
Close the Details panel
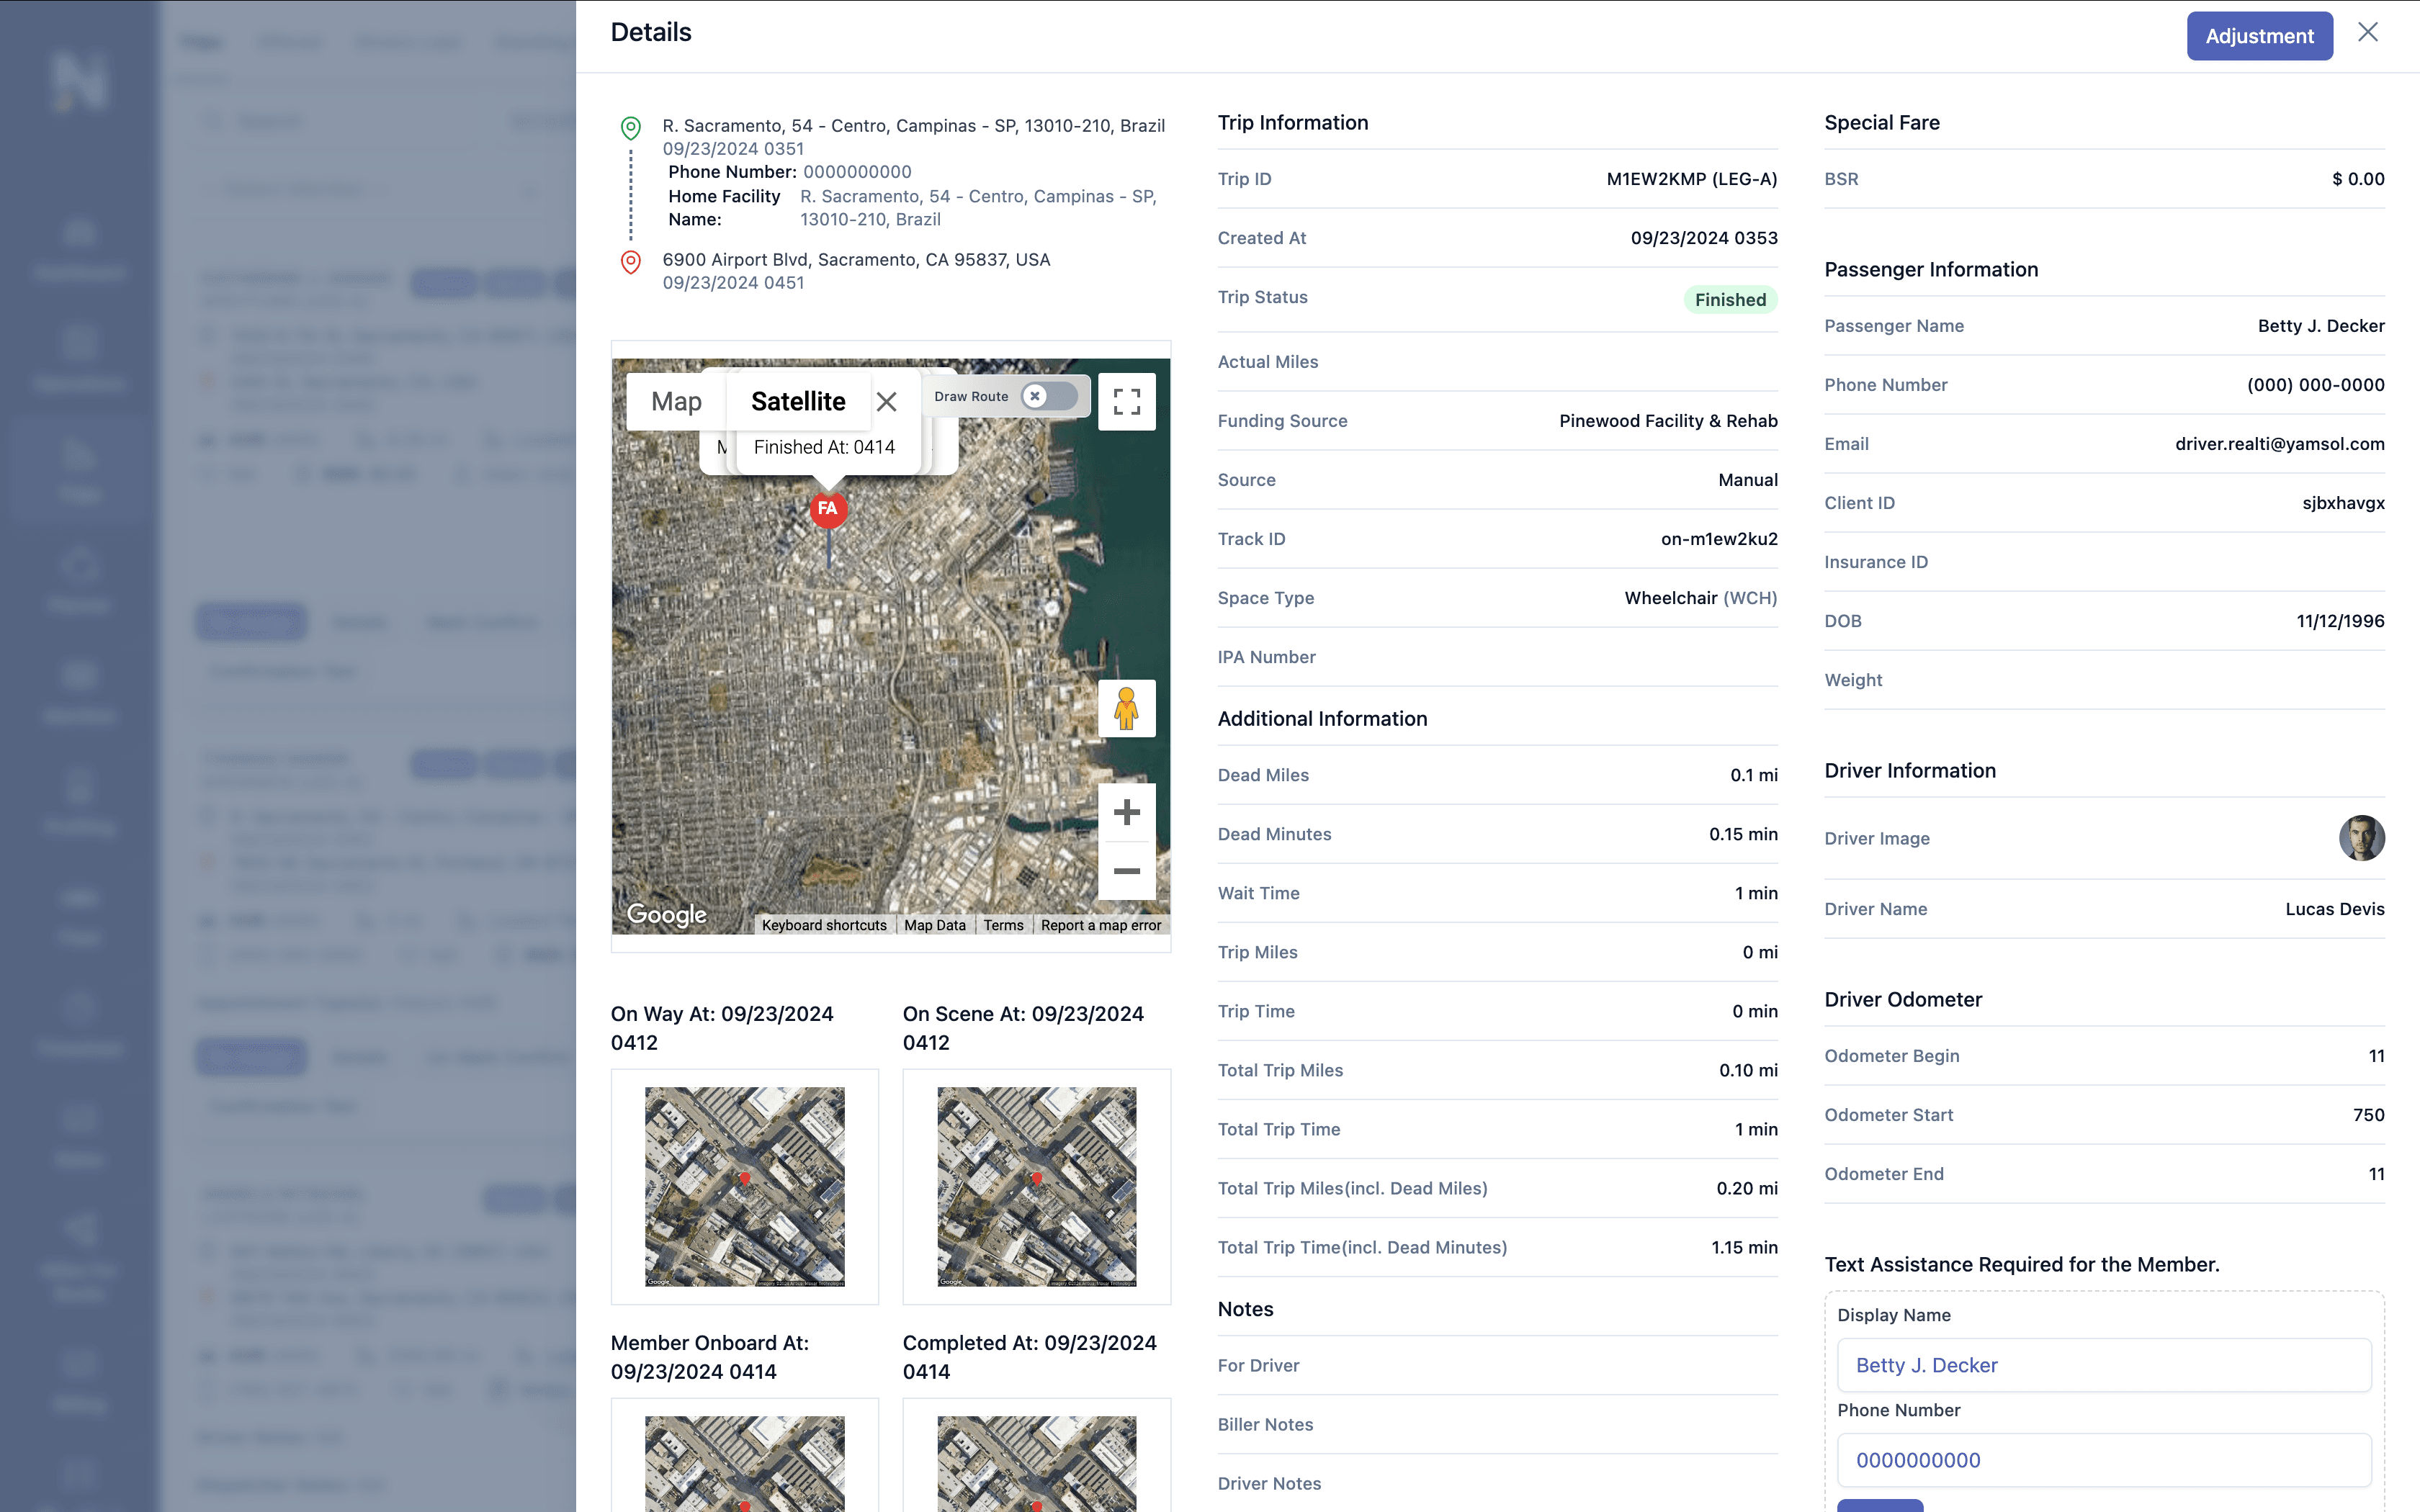(x=2367, y=32)
